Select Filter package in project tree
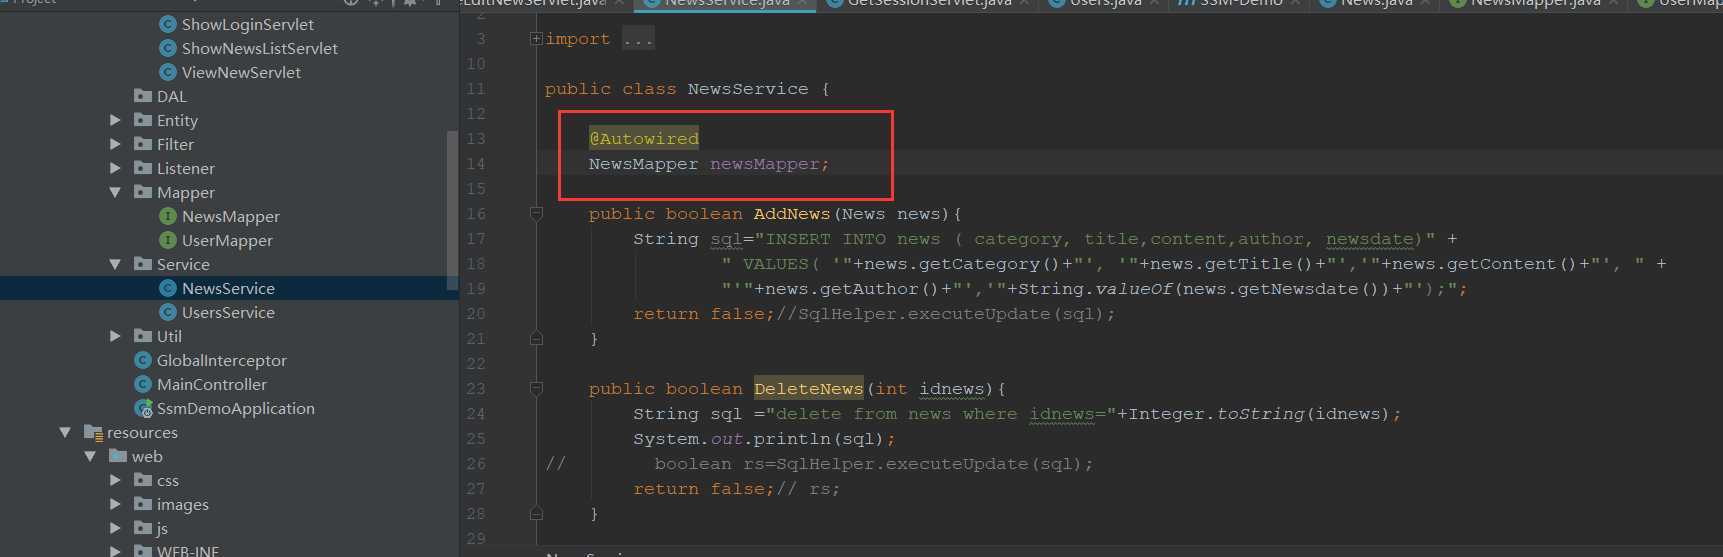The width and height of the screenshot is (1723, 557). (x=175, y=144)
